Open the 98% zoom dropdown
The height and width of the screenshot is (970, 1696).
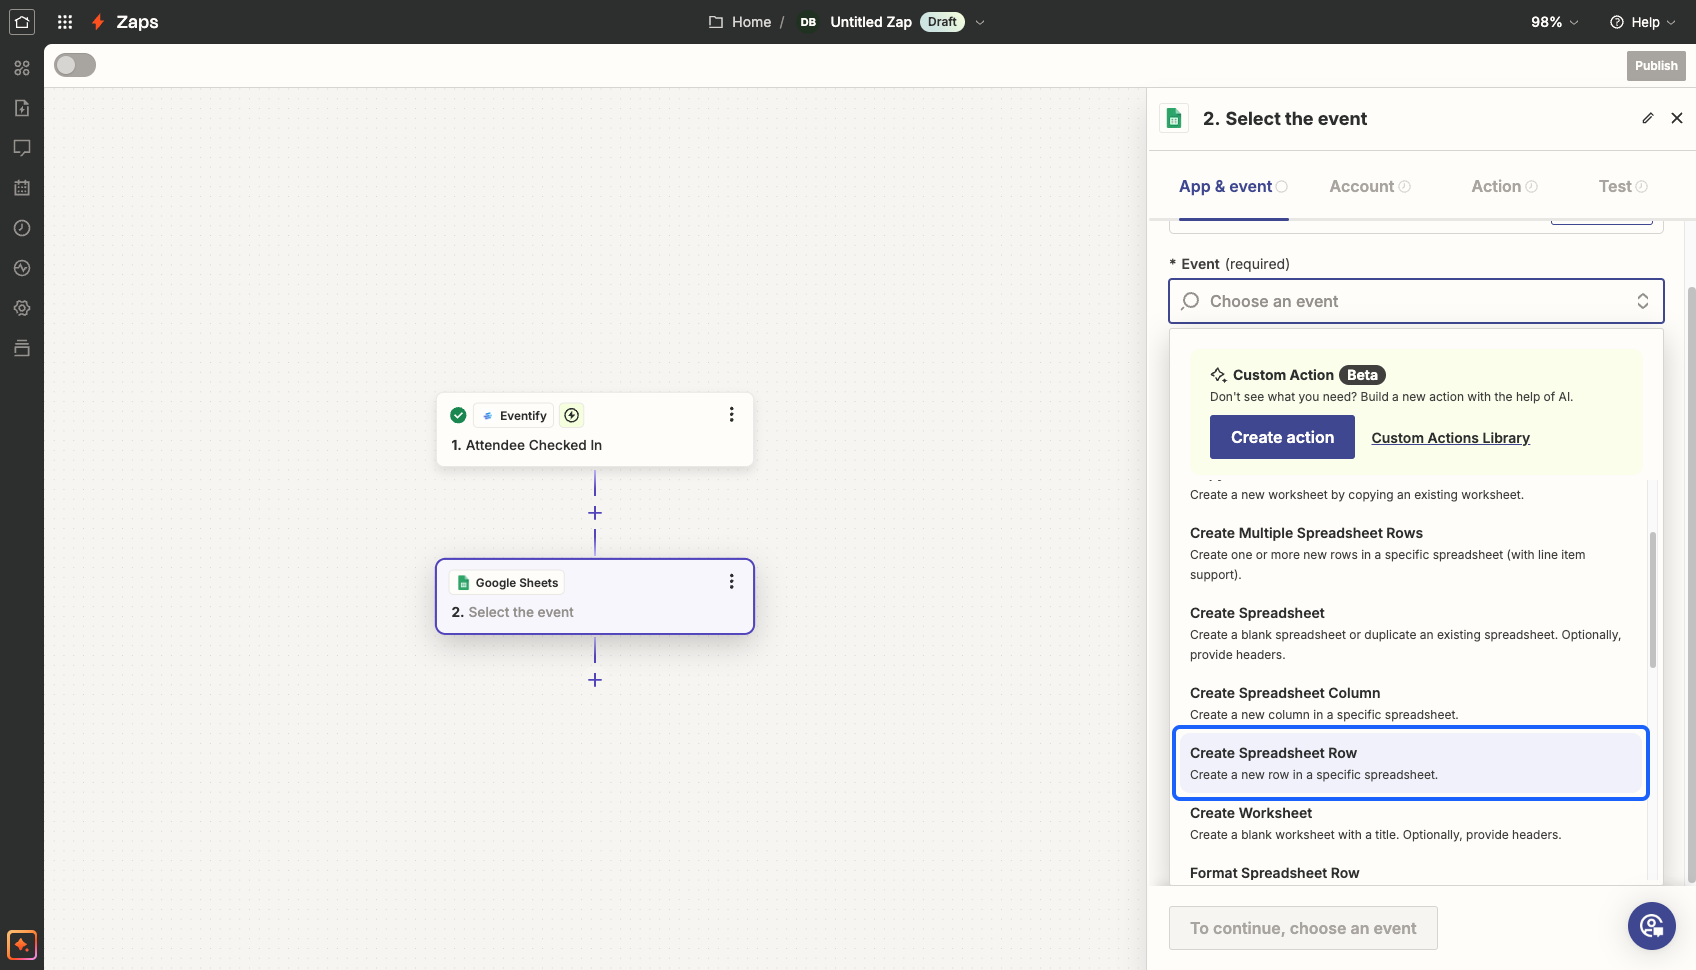pyautogui.click(x=1555, y=22)
